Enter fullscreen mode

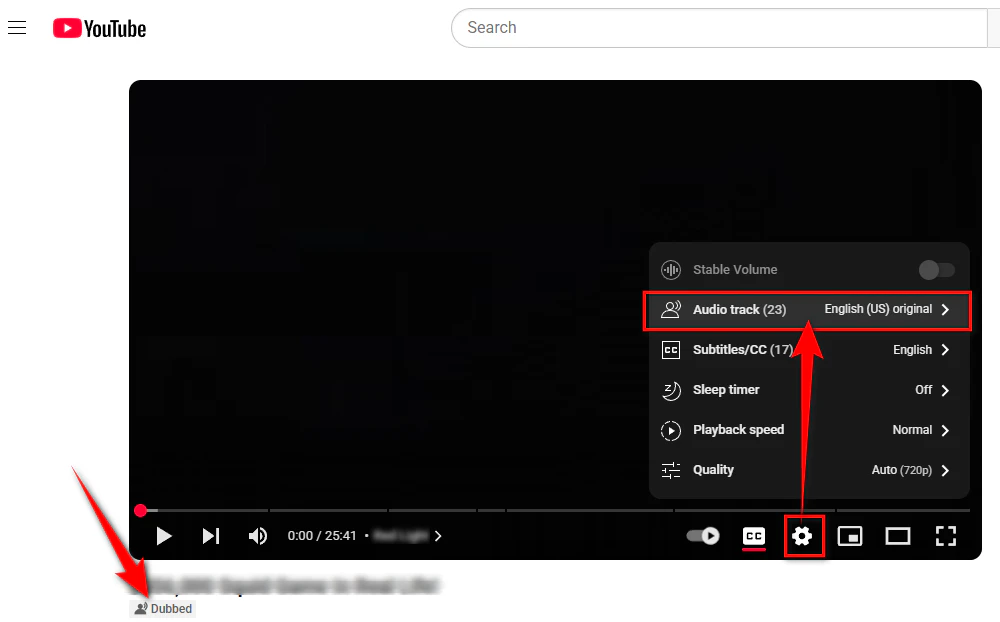pyautogui.click(x=946, y=536)
